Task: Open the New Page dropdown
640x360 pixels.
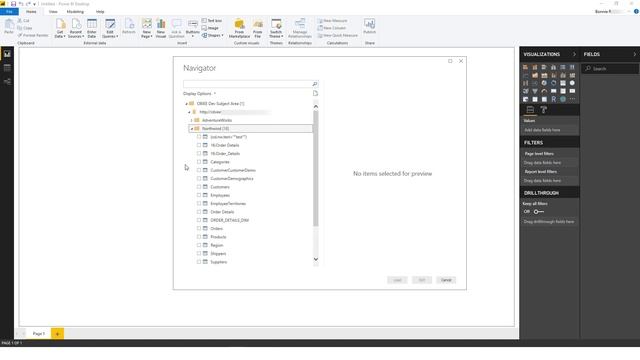Action: (x=147, y=28)
